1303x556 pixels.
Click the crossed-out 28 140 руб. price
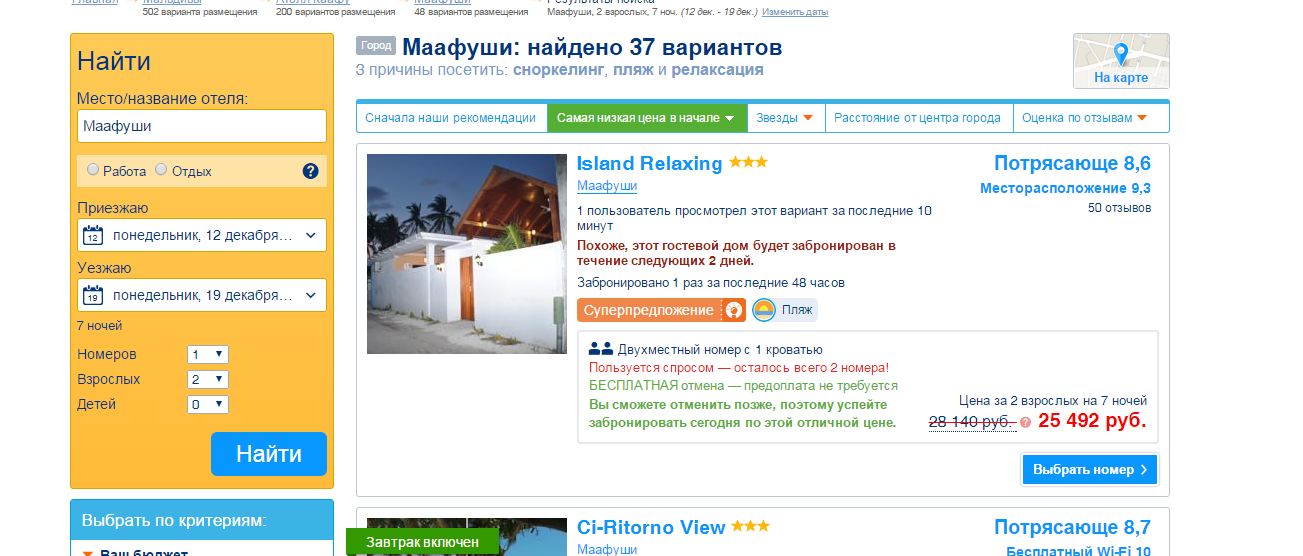click(972, 422)
